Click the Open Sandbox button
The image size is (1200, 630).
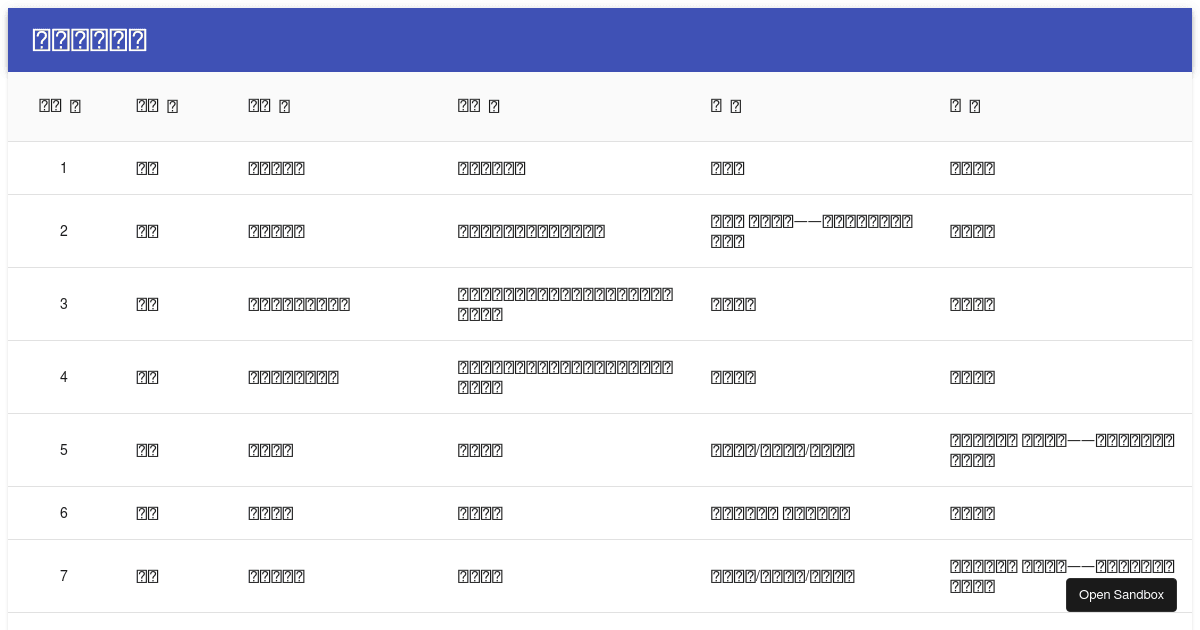tap(1121, 595)
